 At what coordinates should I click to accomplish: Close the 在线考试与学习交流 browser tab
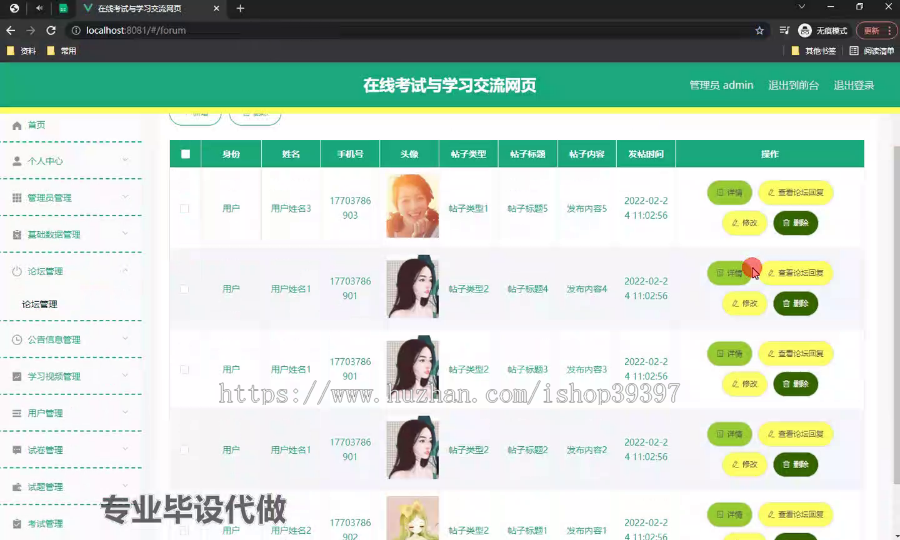coord(216,9)
